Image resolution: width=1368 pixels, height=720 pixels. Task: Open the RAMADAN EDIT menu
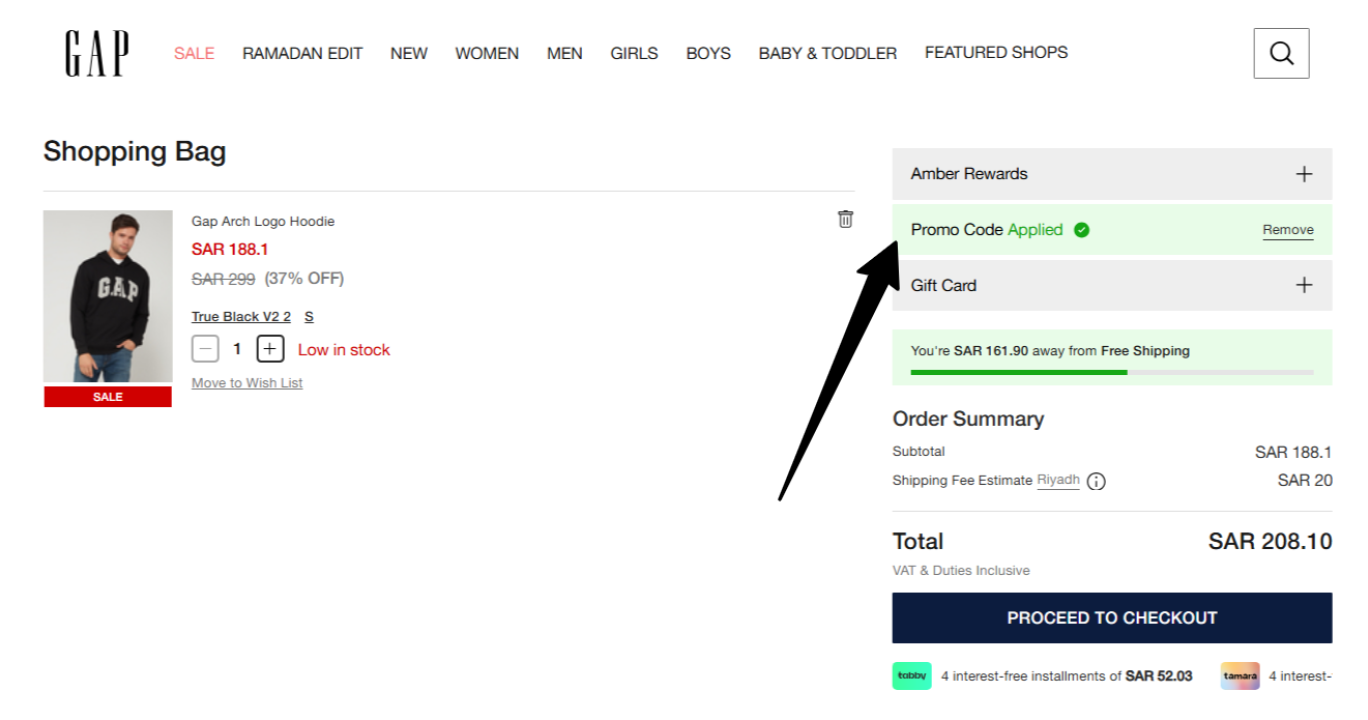[302, 53]
